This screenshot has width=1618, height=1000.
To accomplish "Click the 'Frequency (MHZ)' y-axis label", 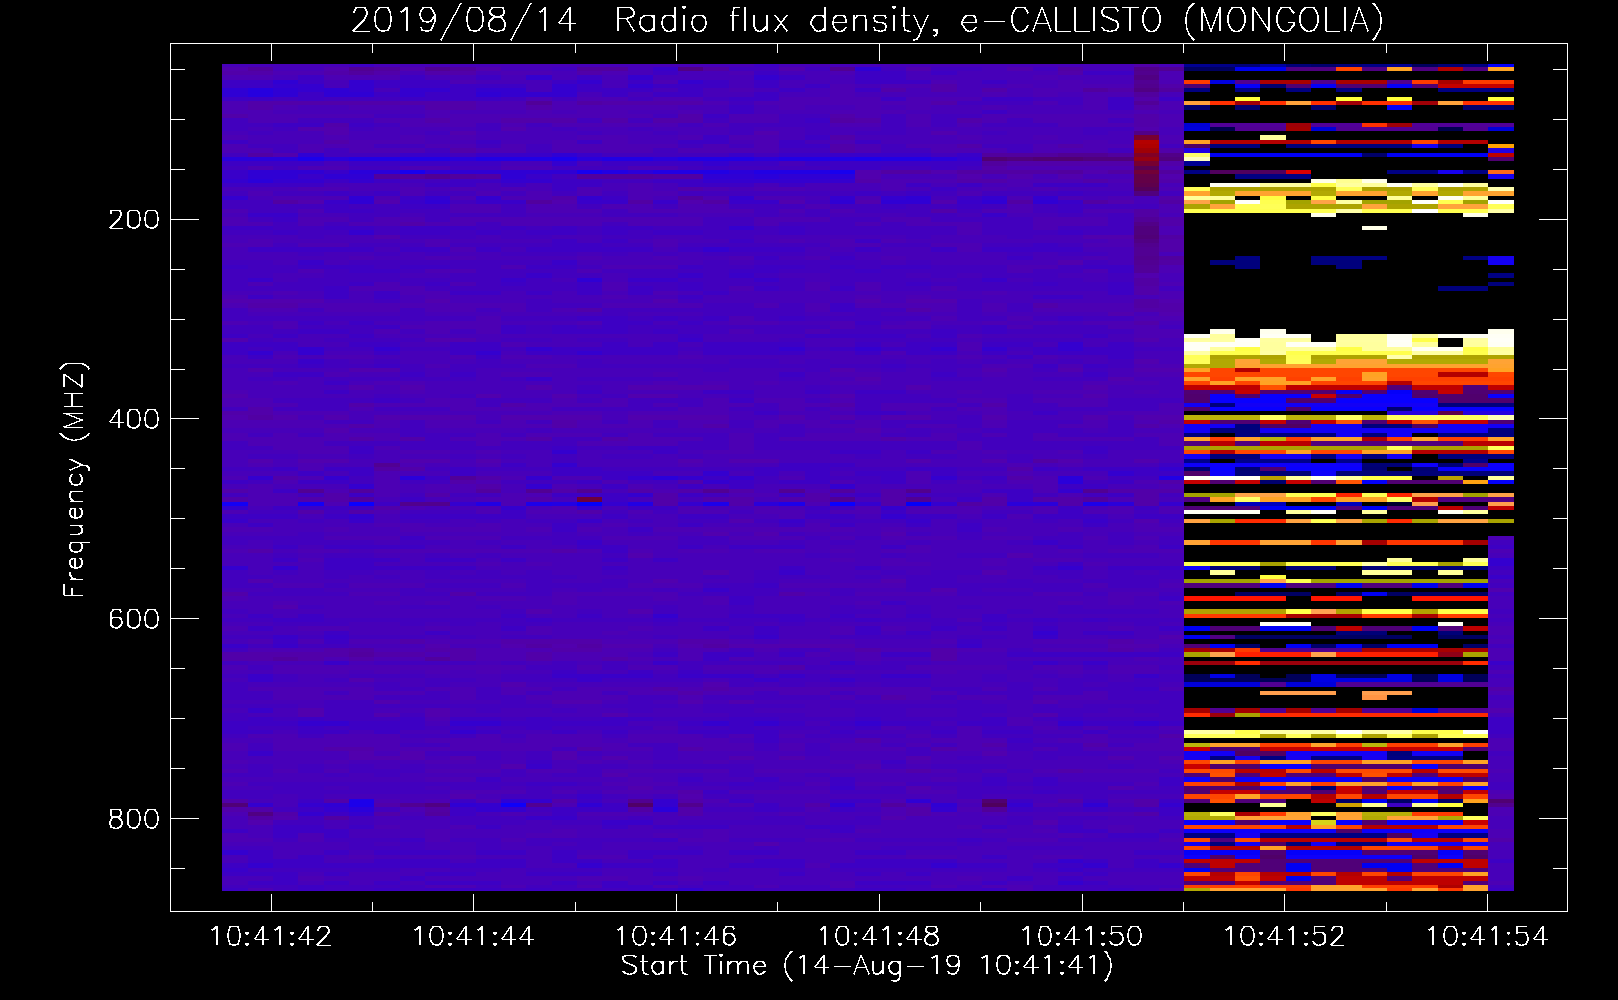I will pos(75,480).
